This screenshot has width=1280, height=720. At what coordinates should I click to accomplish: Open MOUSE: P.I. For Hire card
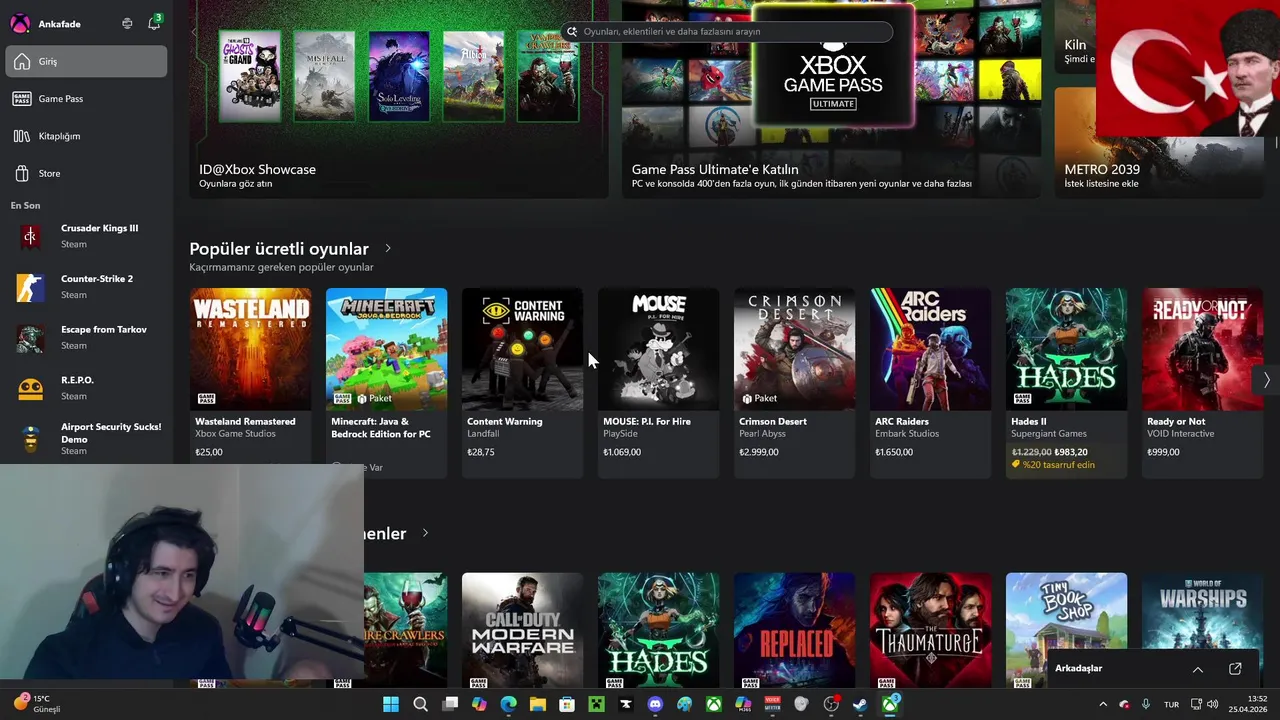point(658,383)
